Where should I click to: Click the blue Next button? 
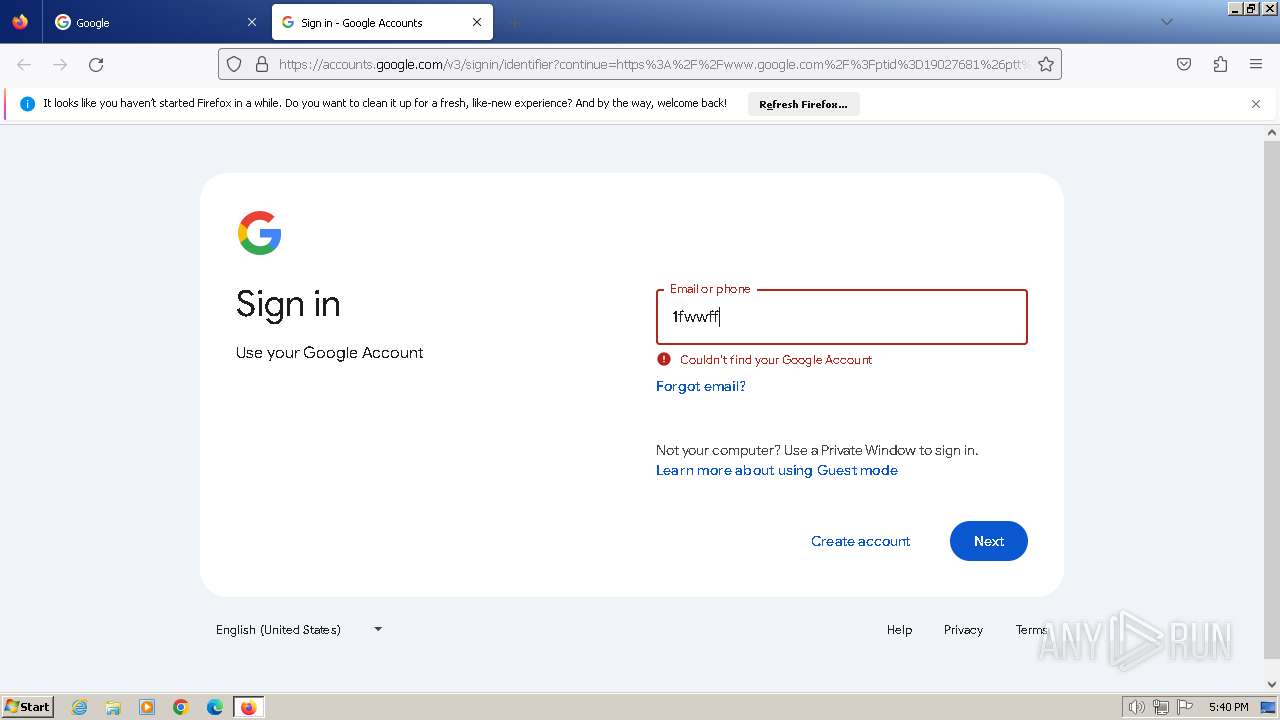989,541
